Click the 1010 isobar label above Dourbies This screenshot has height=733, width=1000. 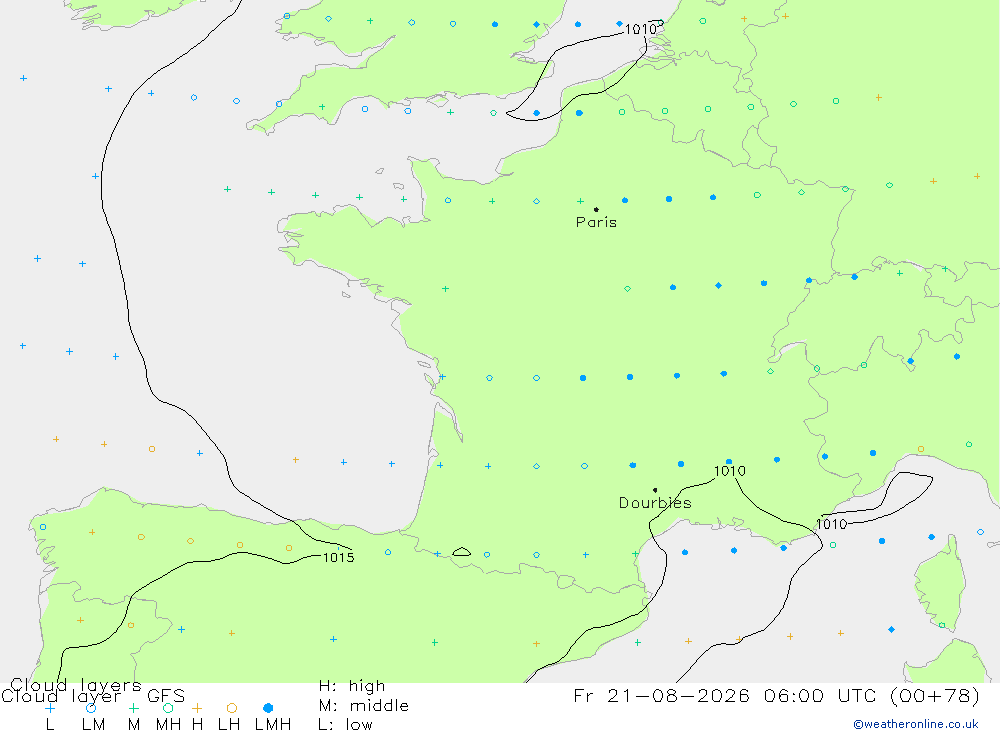tap(730, 471)
